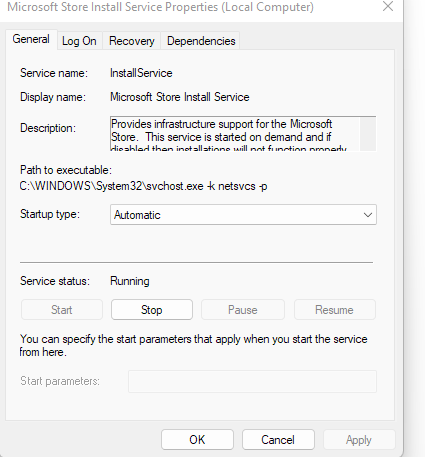Open the Log On tab
425x457 pixels.
pos(79,41)
